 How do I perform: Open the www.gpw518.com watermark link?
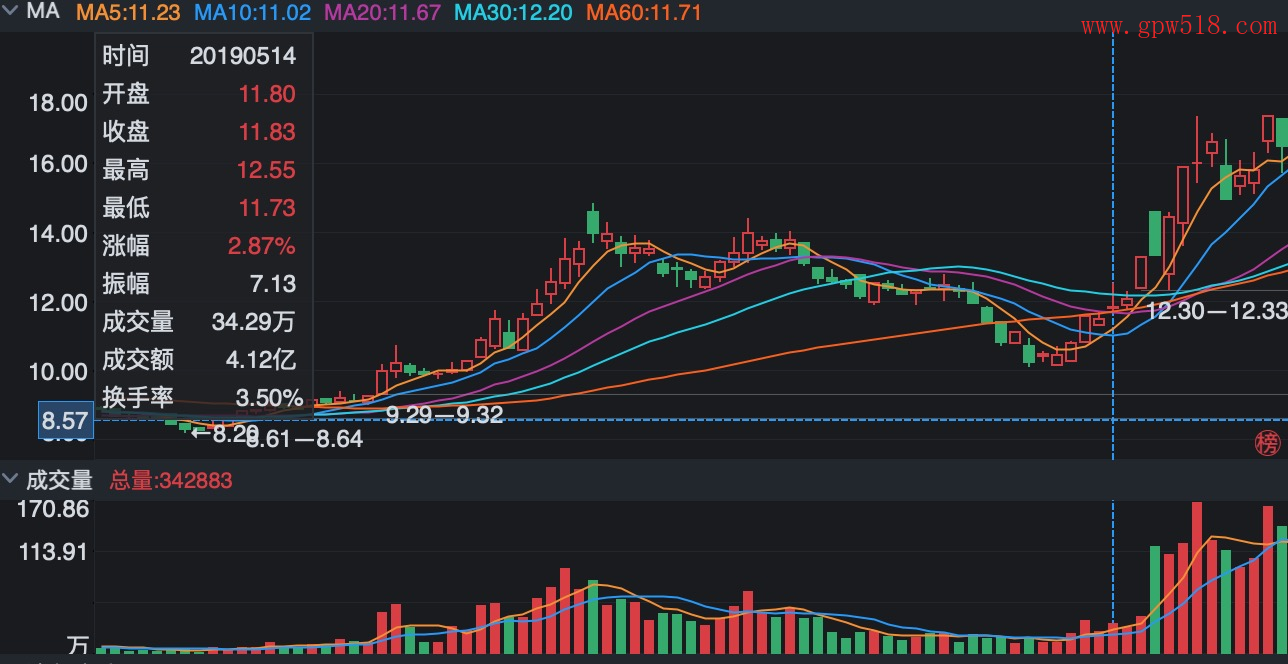[x=1179, y=27]
